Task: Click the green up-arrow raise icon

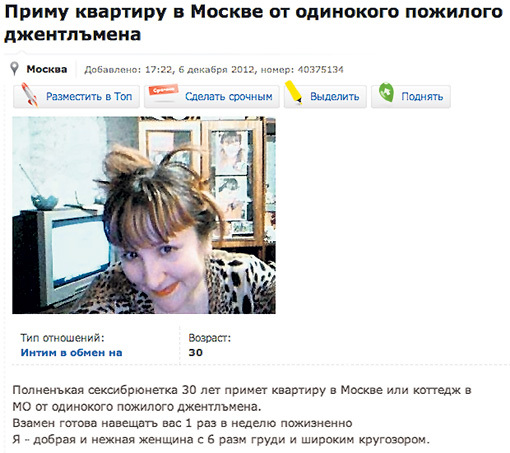Action: click(386, 93)
